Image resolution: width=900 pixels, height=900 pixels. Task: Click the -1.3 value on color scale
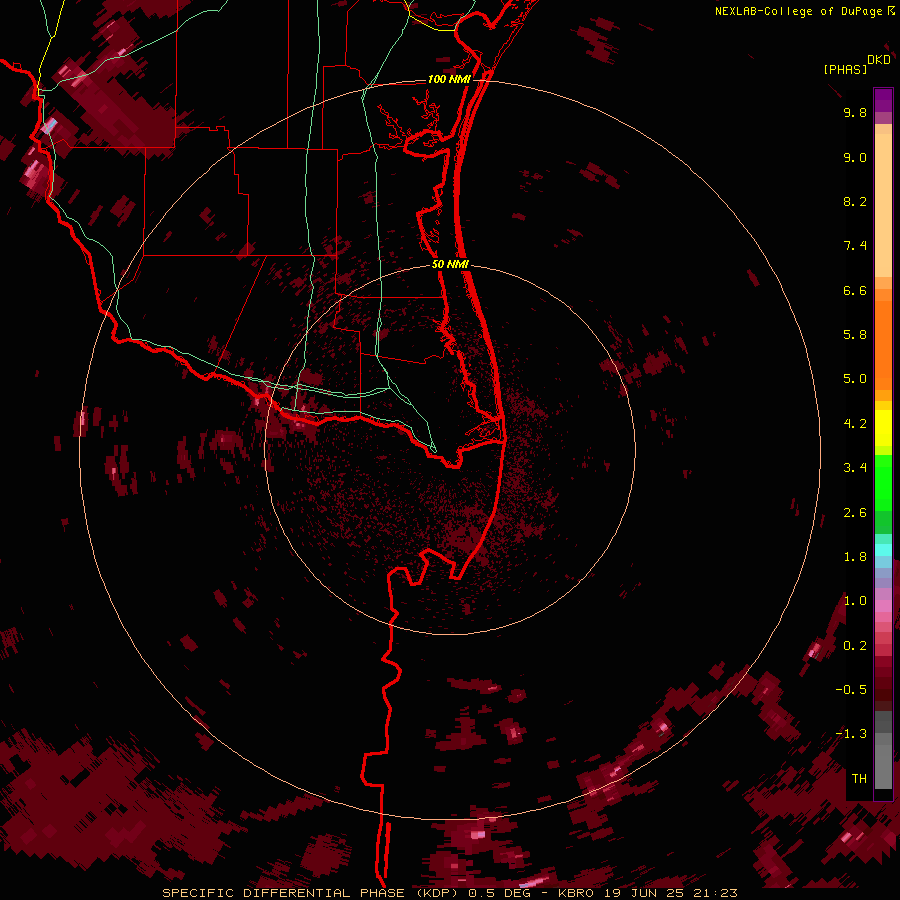[x=851, y=734]
